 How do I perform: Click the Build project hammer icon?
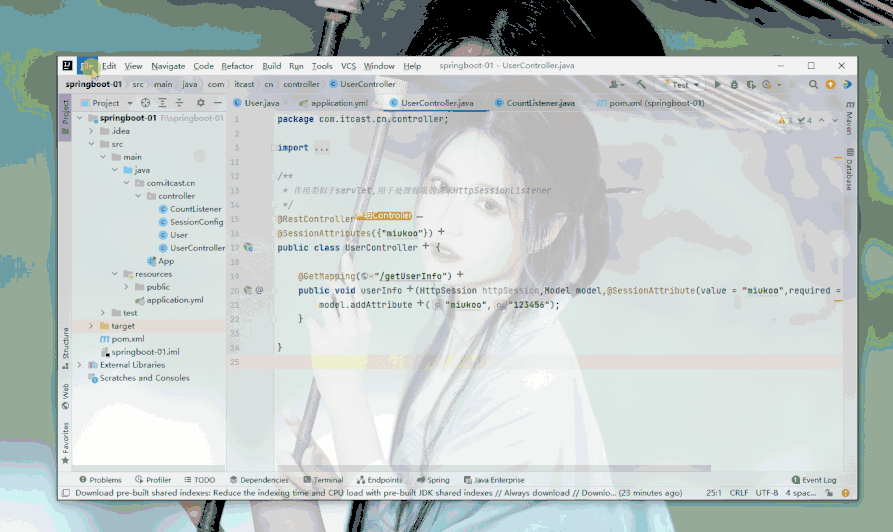(x=641, y=84)
